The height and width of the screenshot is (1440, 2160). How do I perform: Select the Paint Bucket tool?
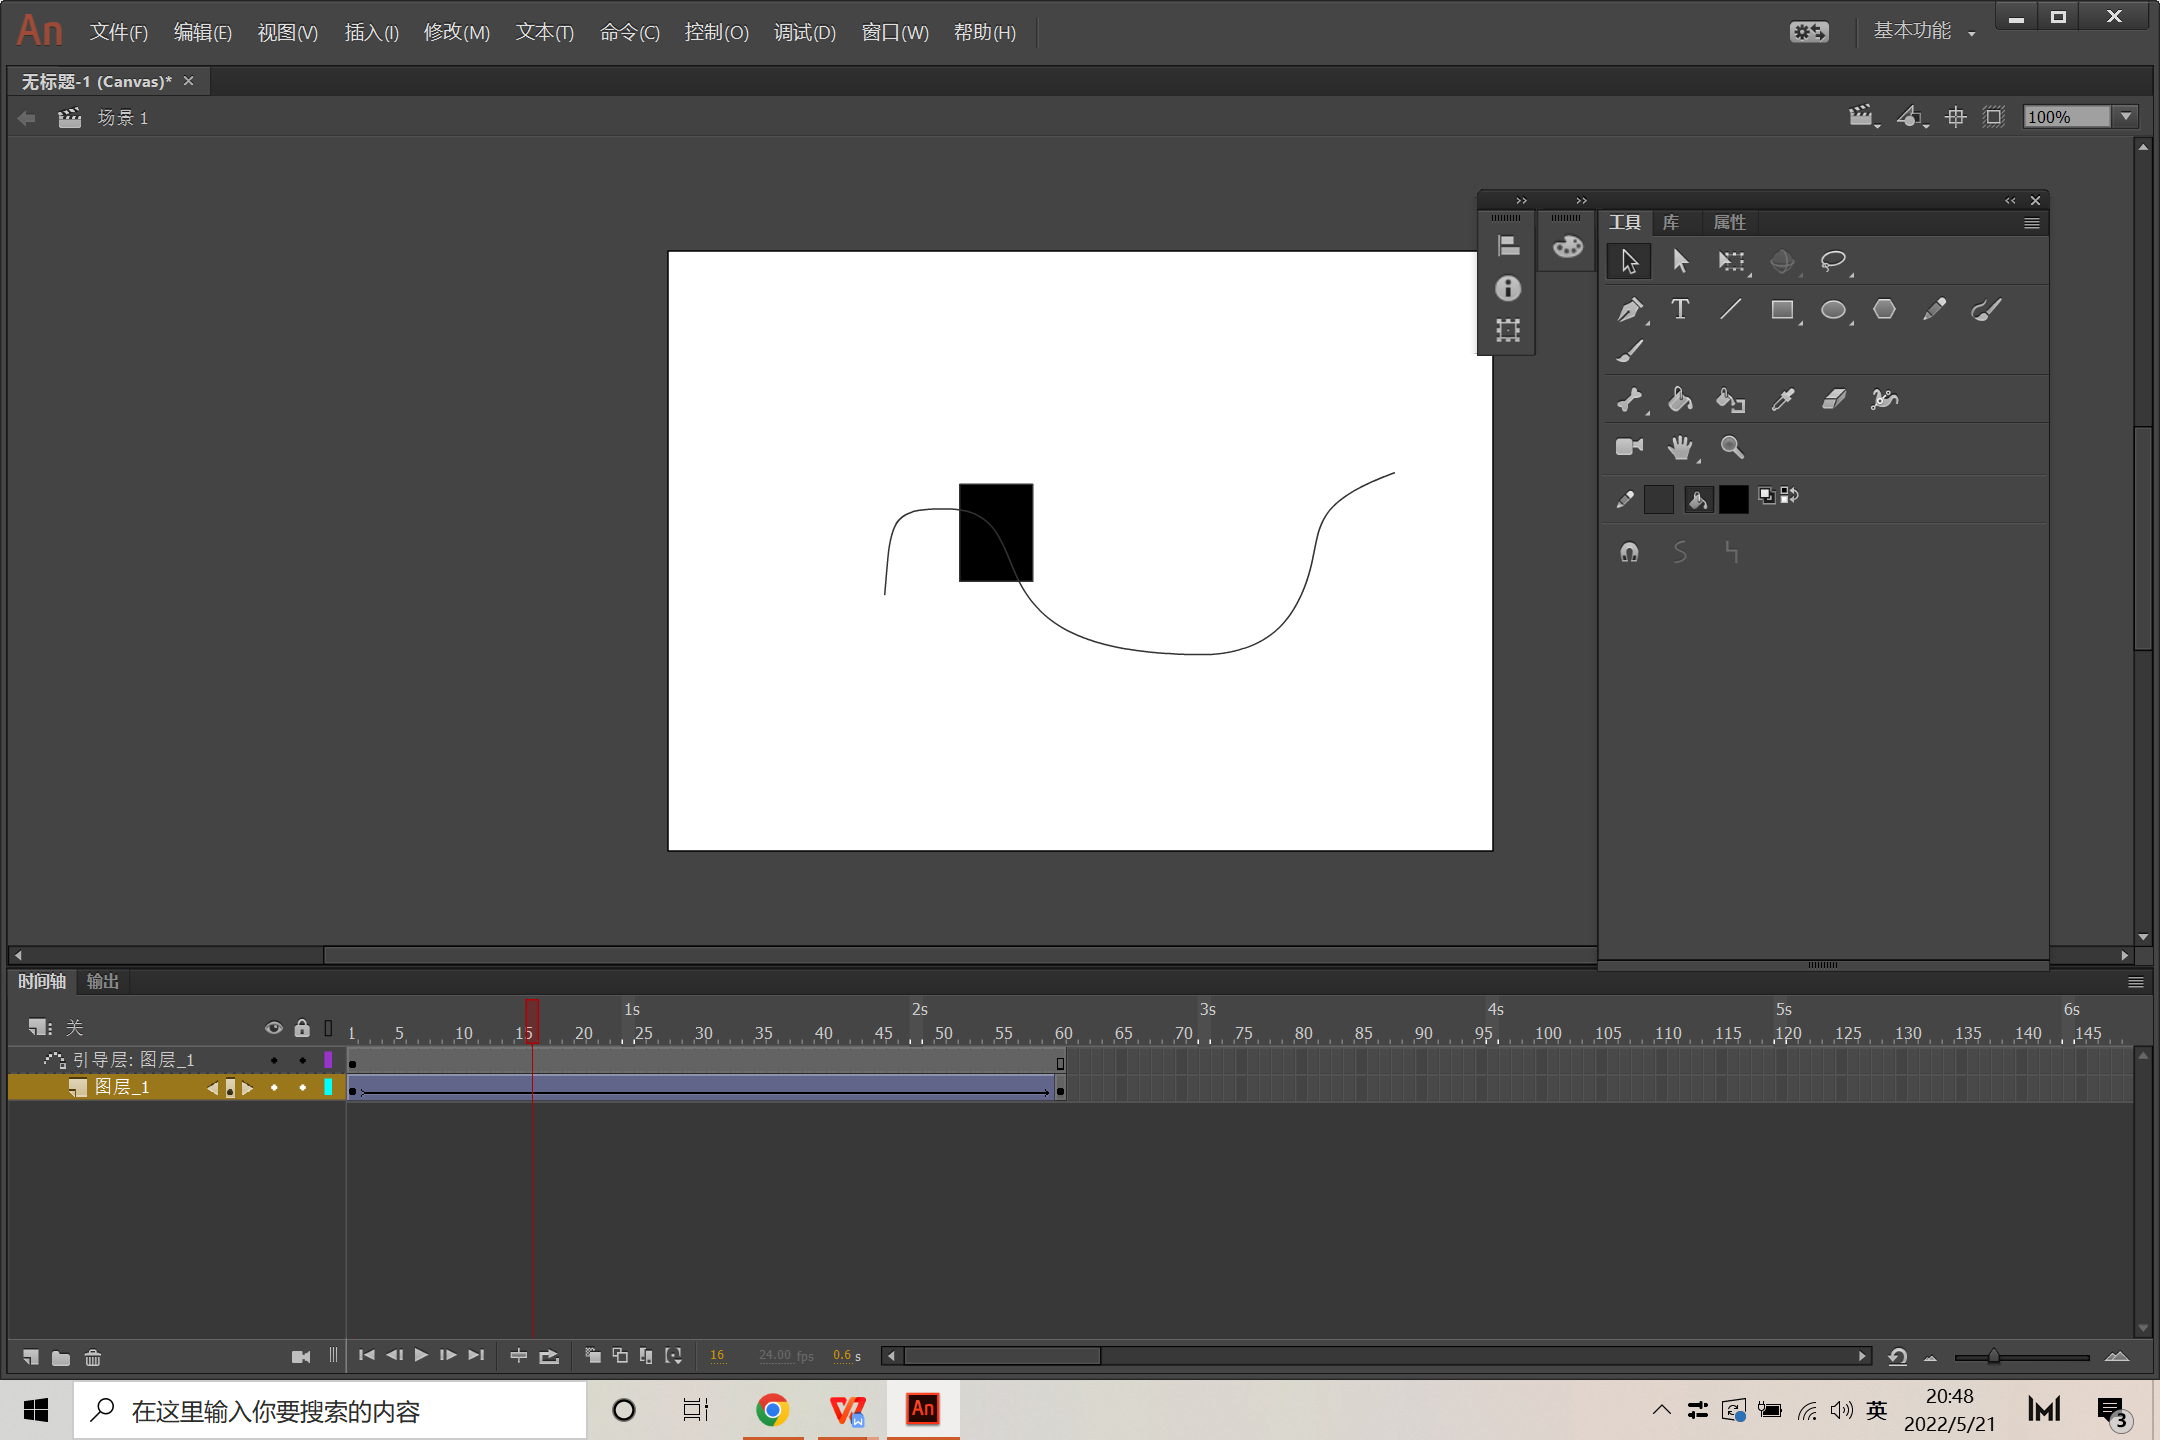(1680, 400)
